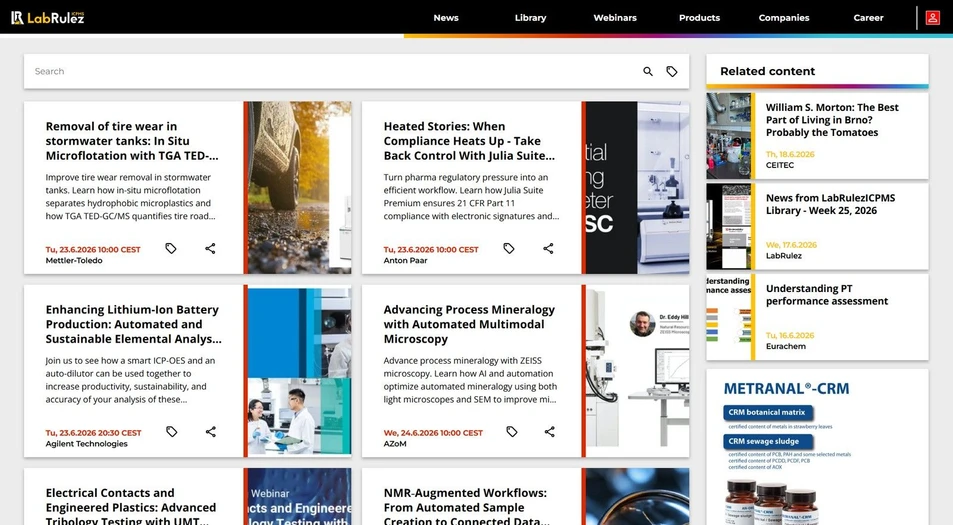Screen dimensions: 953x525
Task: Open 'Removal of tire wear in stormwater tanks' title
Action: pyautogui.click(x=132, y=141)
